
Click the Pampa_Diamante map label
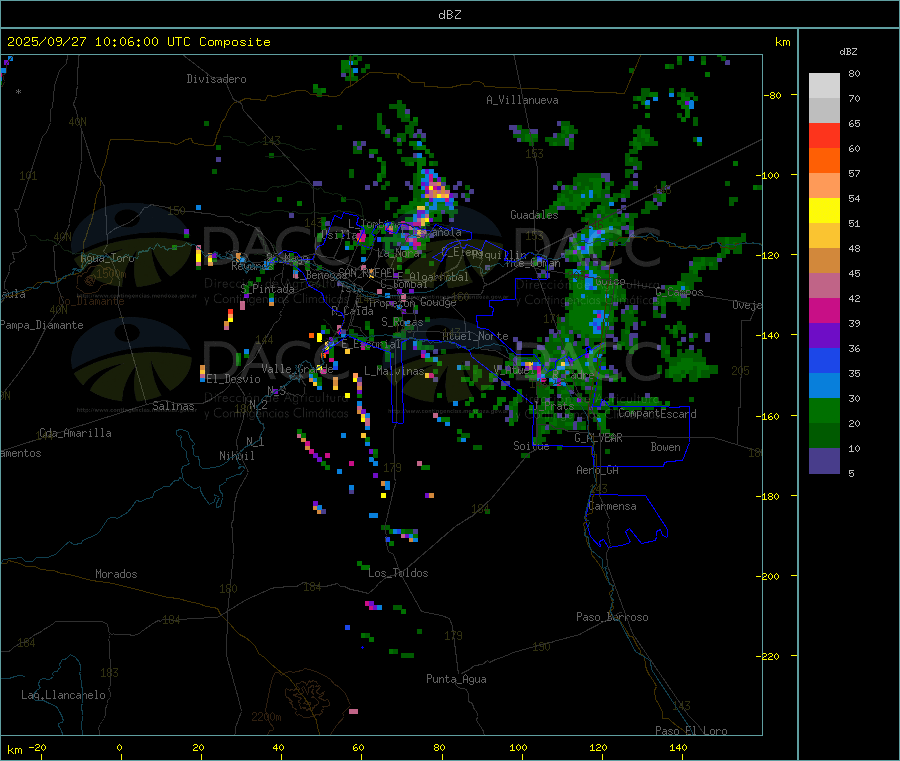42,325
